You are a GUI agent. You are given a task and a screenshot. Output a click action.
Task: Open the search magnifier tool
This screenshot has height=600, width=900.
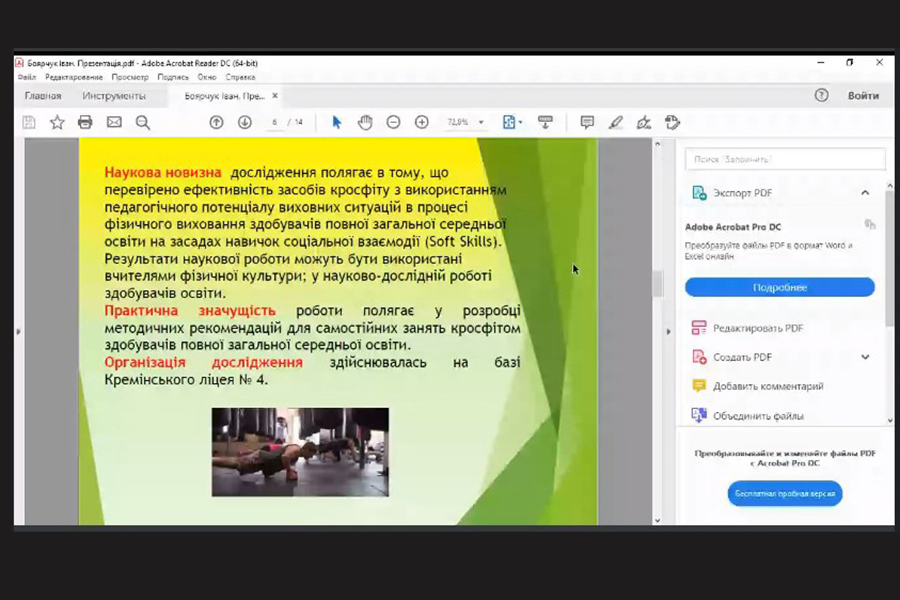click(143, 122)
